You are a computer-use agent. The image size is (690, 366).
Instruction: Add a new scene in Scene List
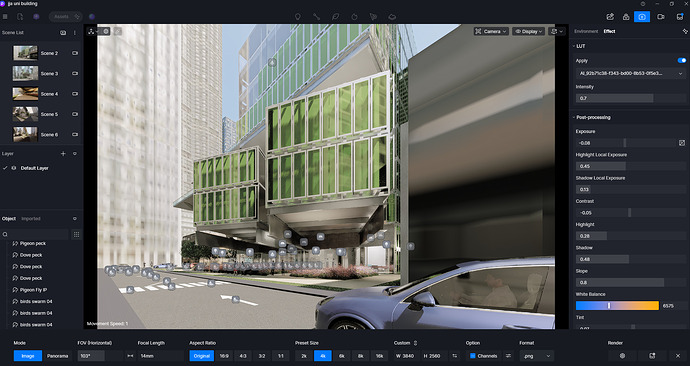[63, 33]
